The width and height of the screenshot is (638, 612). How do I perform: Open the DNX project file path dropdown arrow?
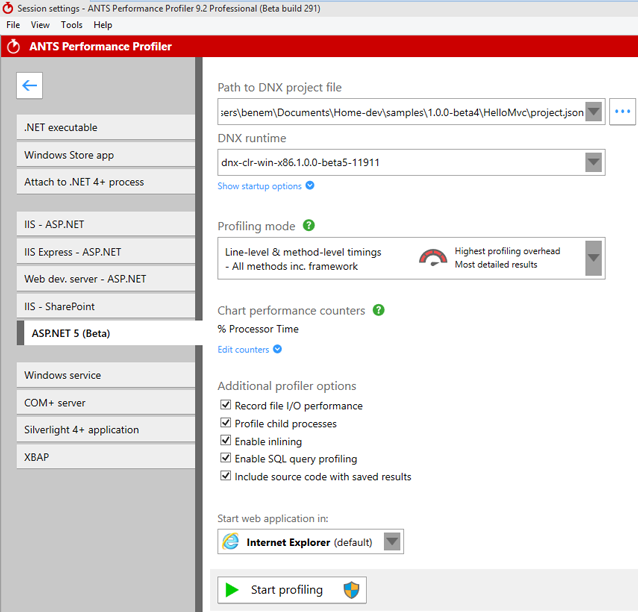594,111
